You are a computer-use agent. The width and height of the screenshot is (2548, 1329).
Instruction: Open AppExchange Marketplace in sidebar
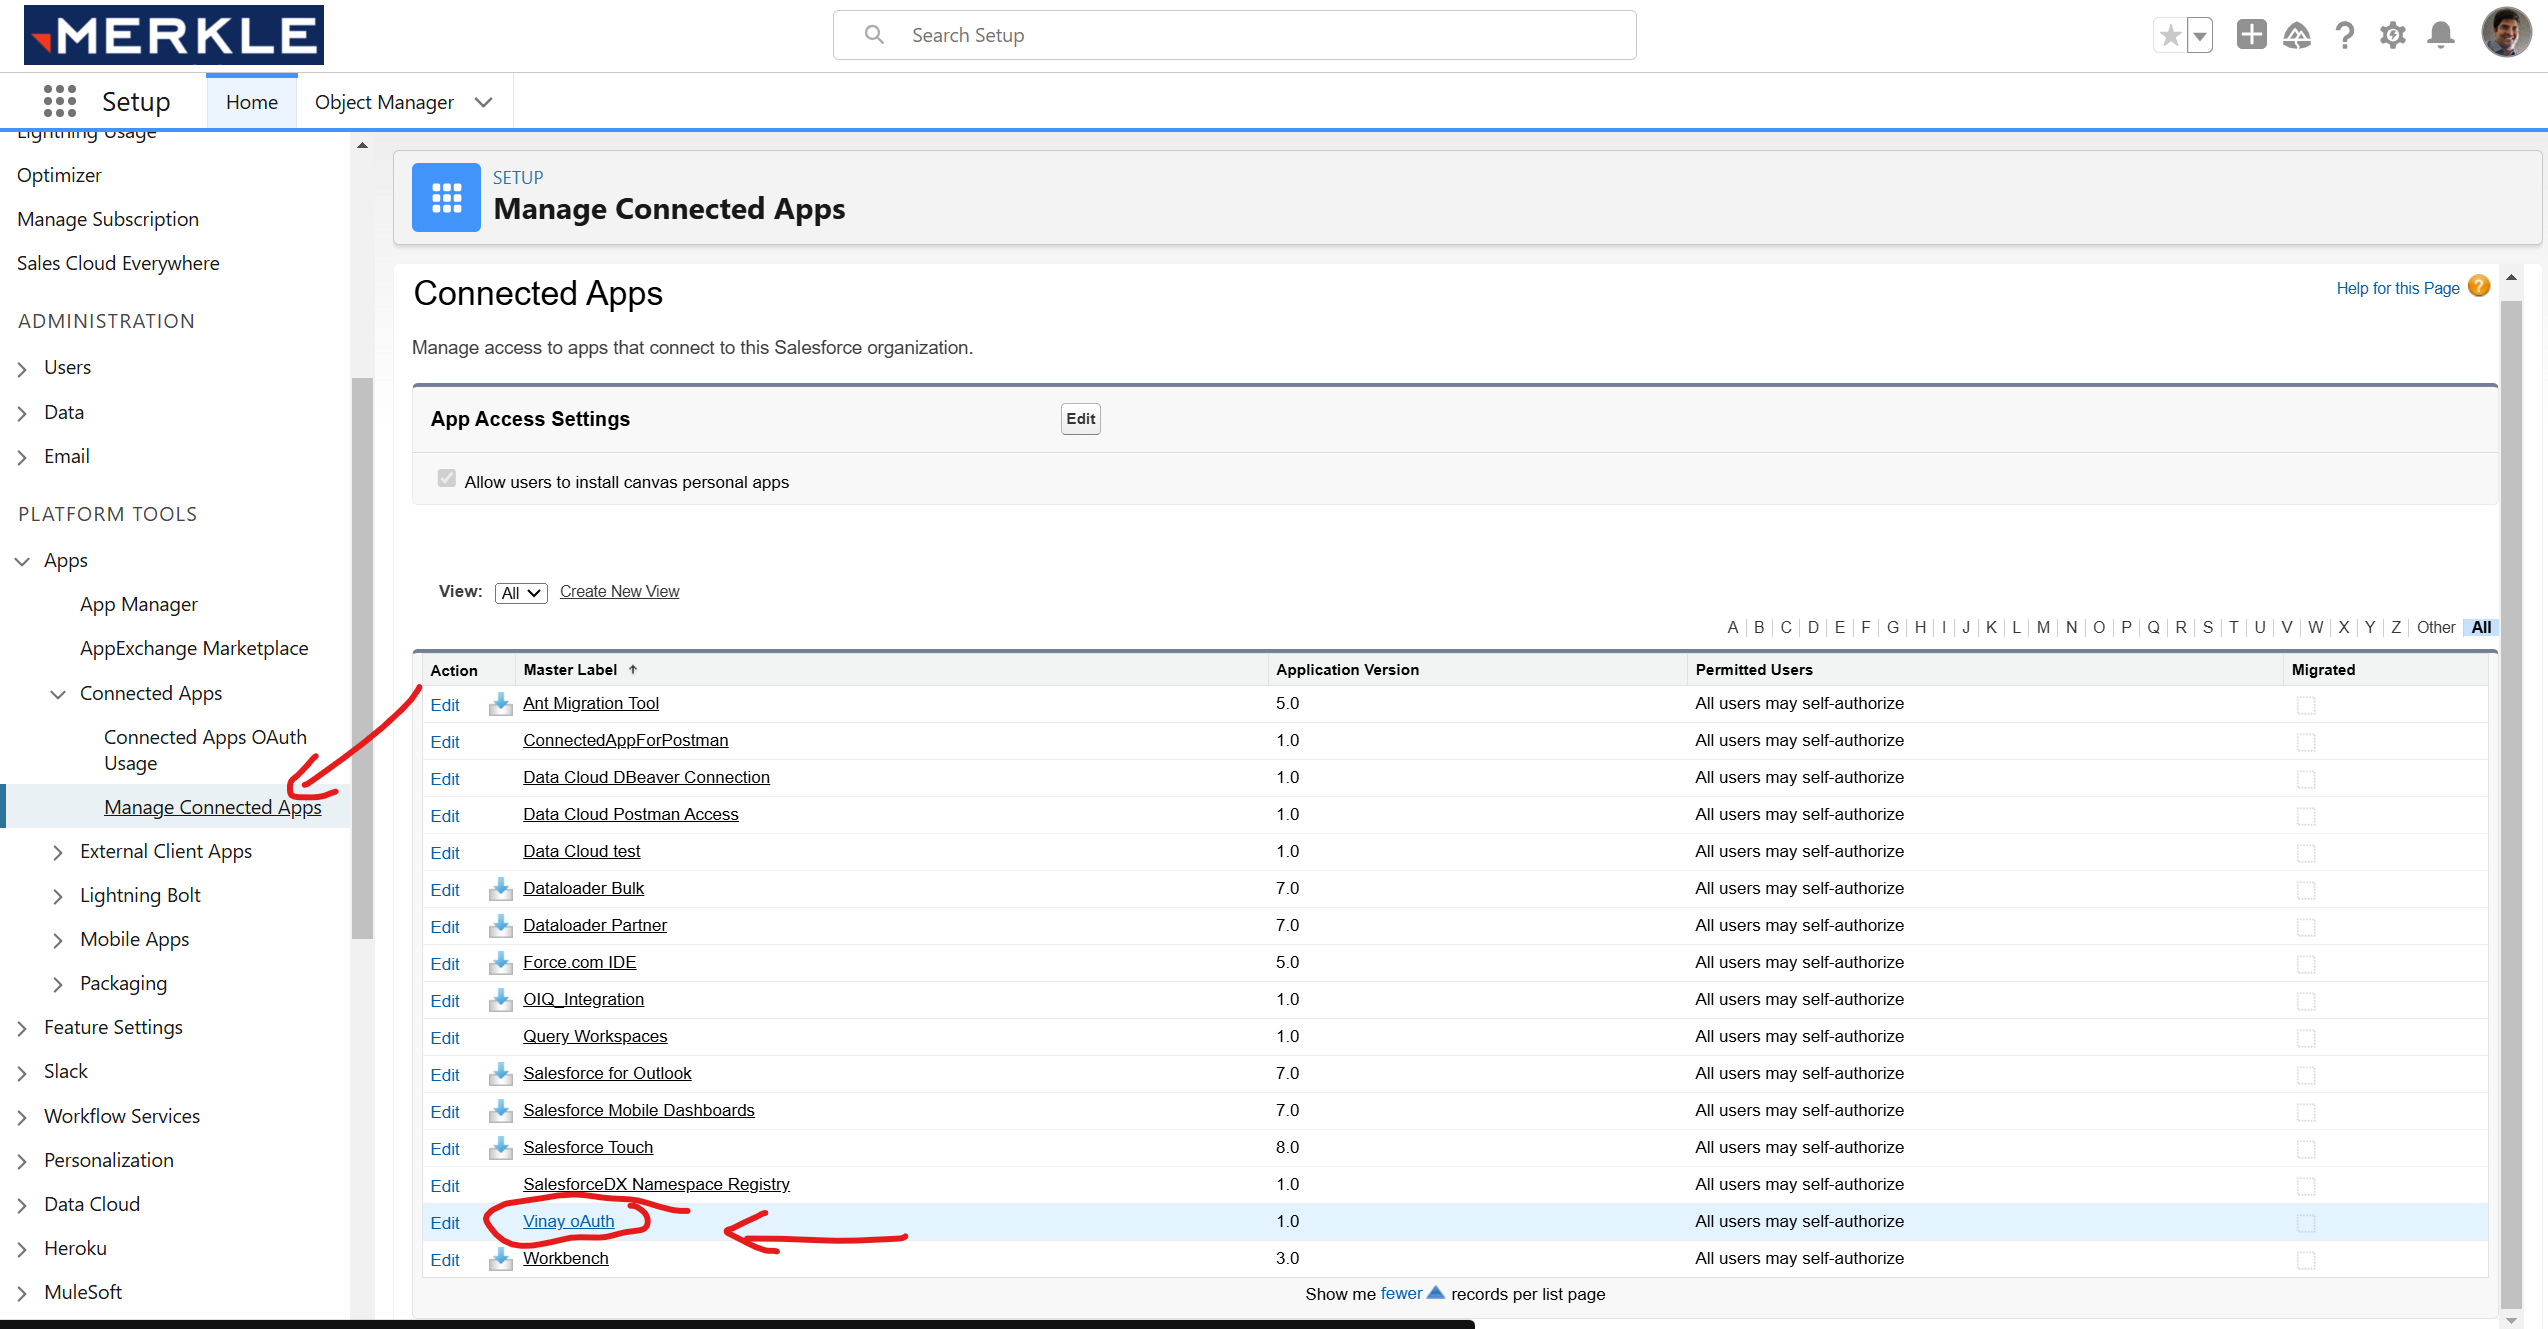tap(194, 648)
